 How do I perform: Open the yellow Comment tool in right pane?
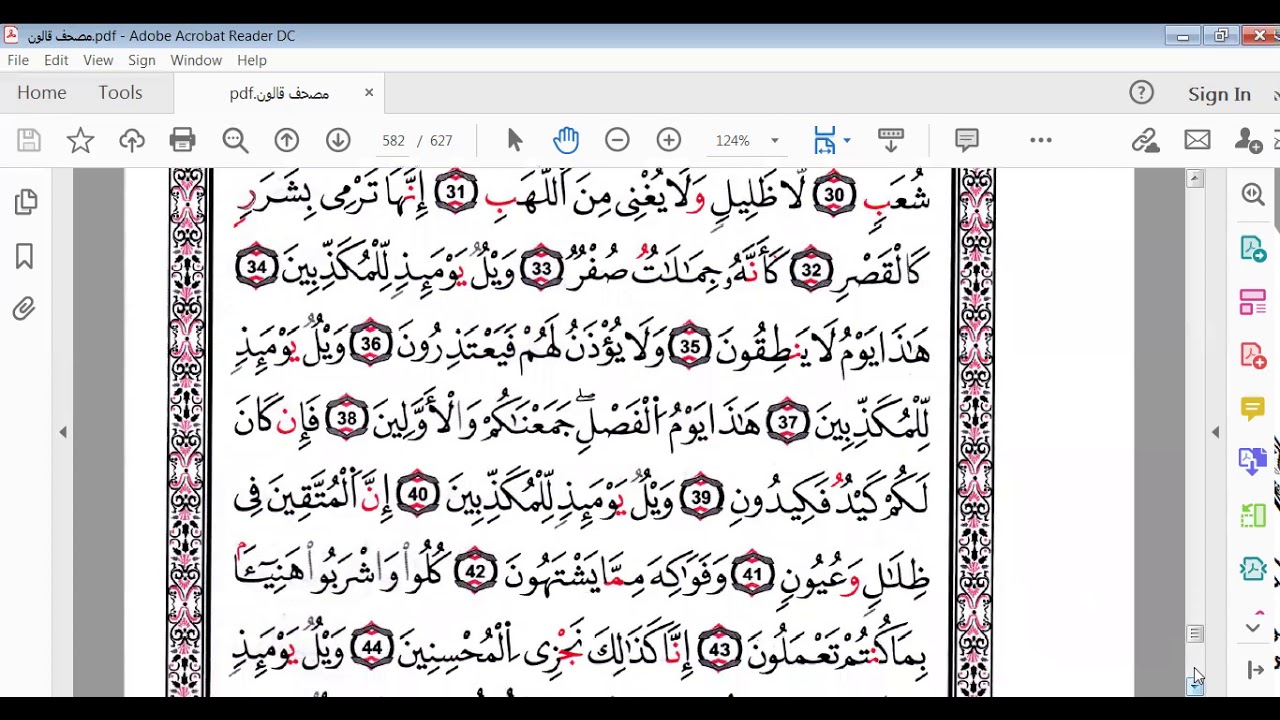[x=1253, y=408]
